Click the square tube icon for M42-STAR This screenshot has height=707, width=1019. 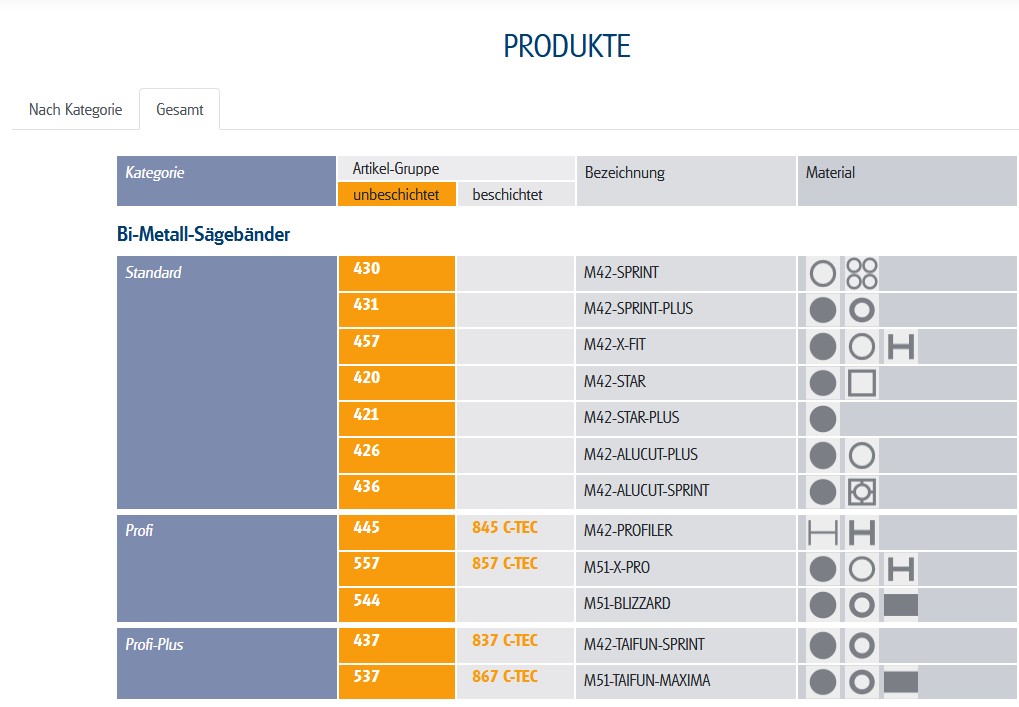click(861, 383)
